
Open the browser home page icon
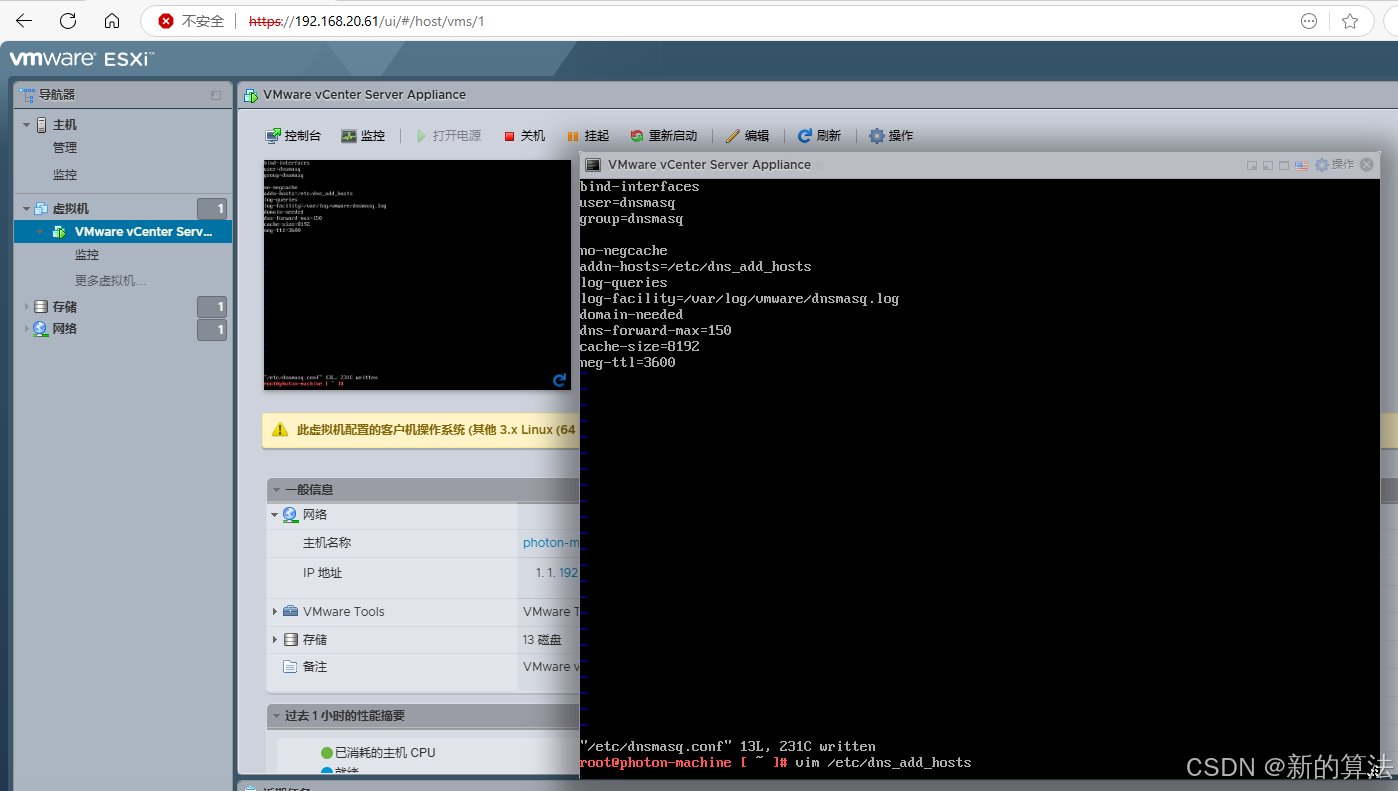click(112, 20)
